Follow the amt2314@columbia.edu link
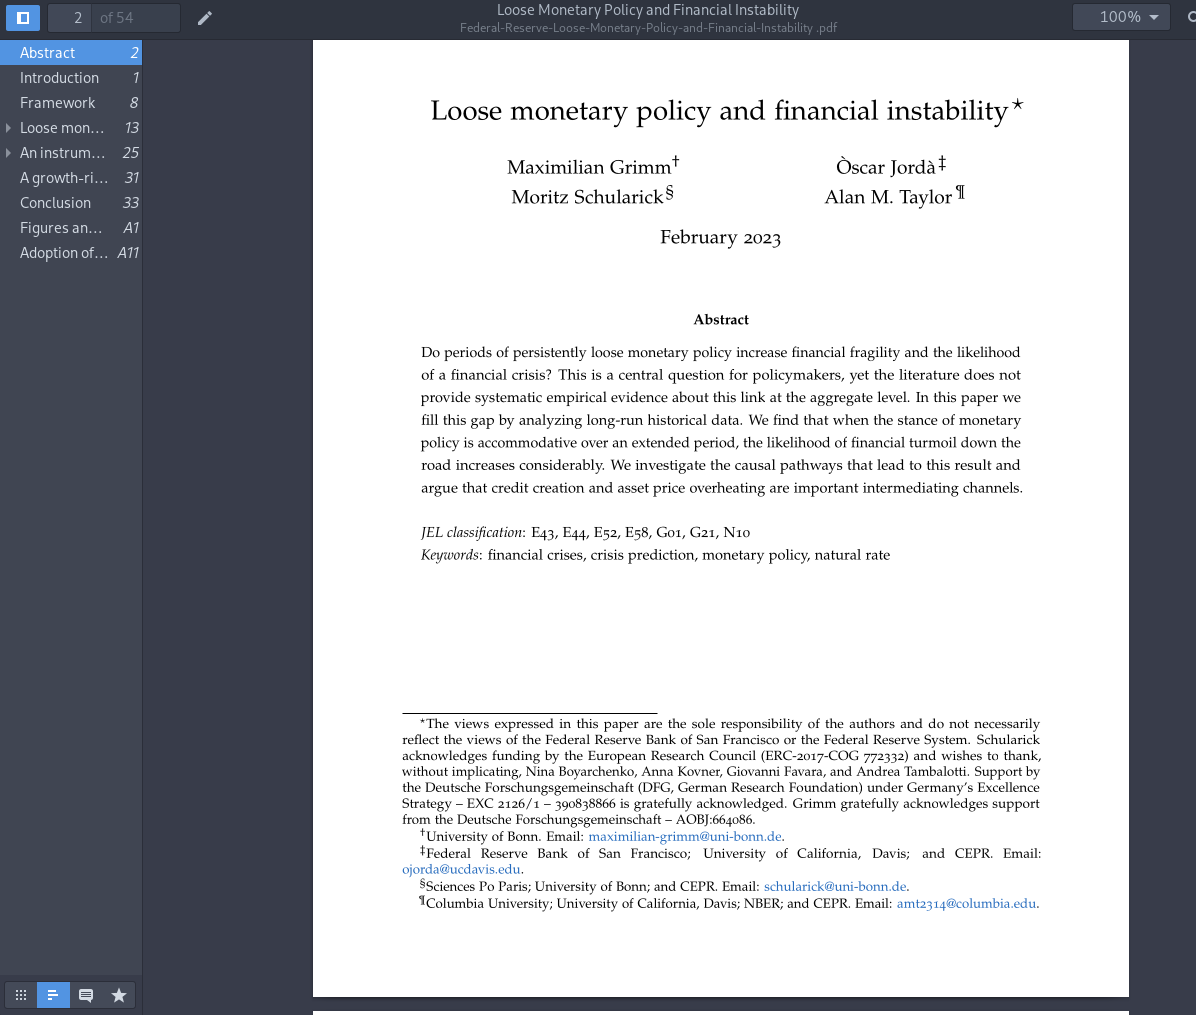This screenshot has width=1196, height=1015. coord(965,903)
